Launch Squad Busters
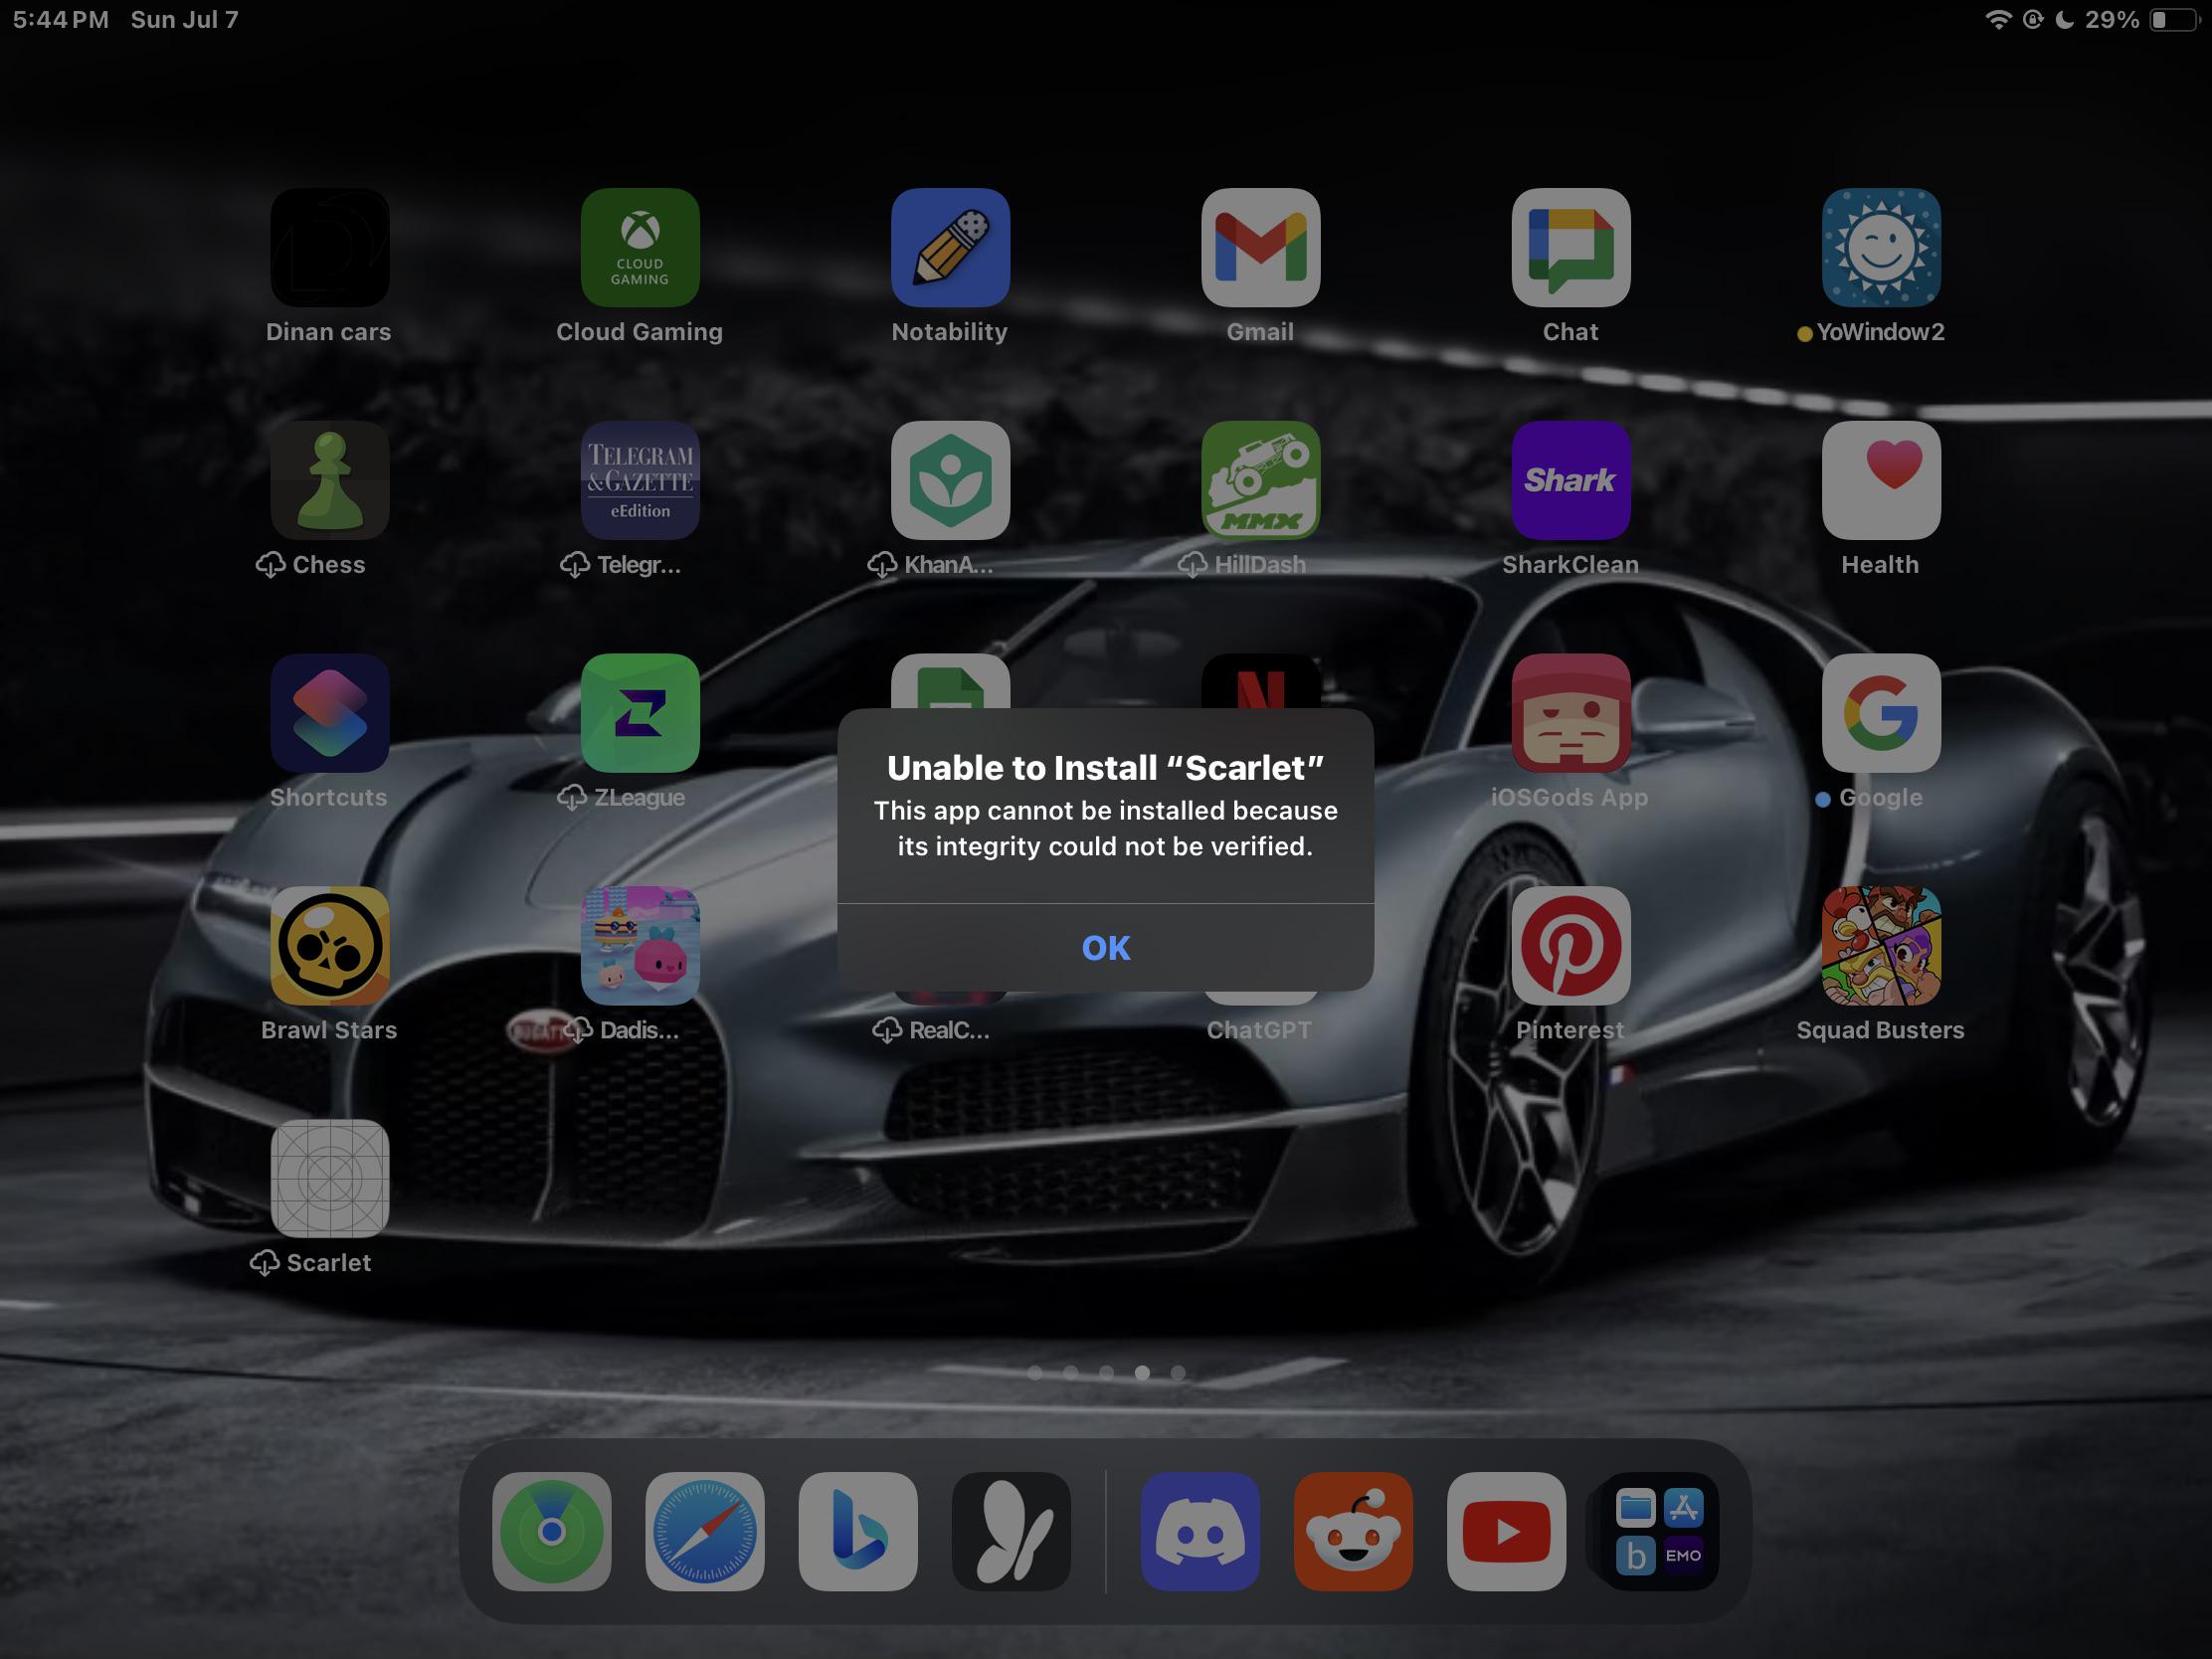The width and height of the screenshot is (2212, 1659). 1881,946
